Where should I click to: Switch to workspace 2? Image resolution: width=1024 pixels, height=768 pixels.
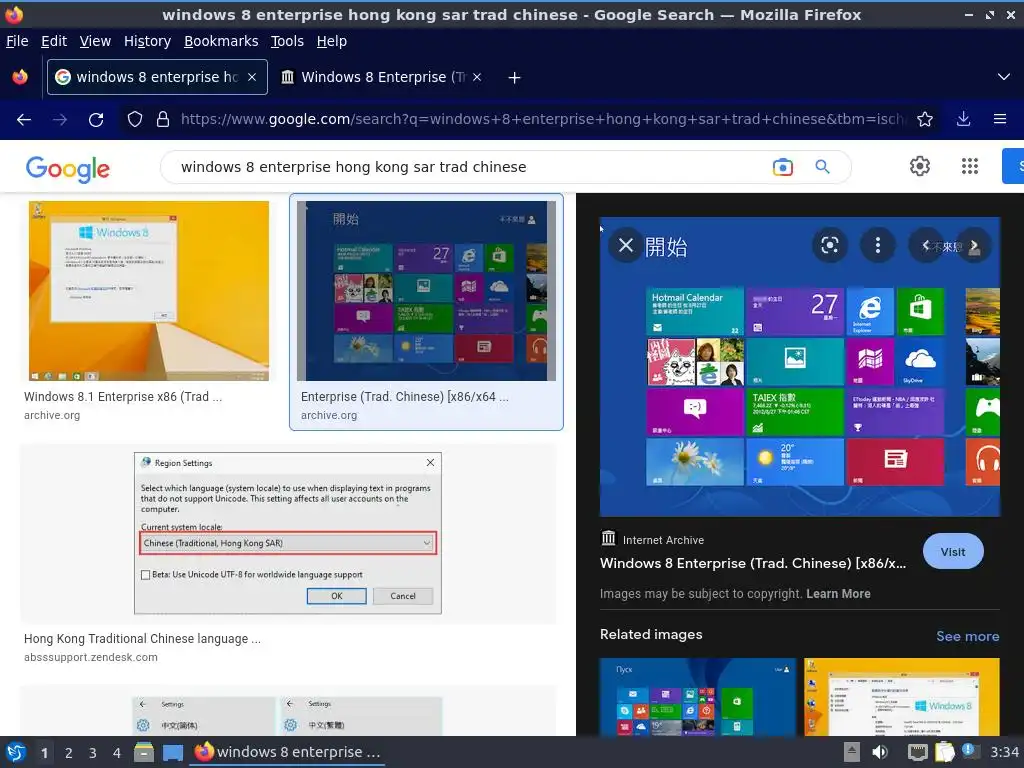(69, 753)
